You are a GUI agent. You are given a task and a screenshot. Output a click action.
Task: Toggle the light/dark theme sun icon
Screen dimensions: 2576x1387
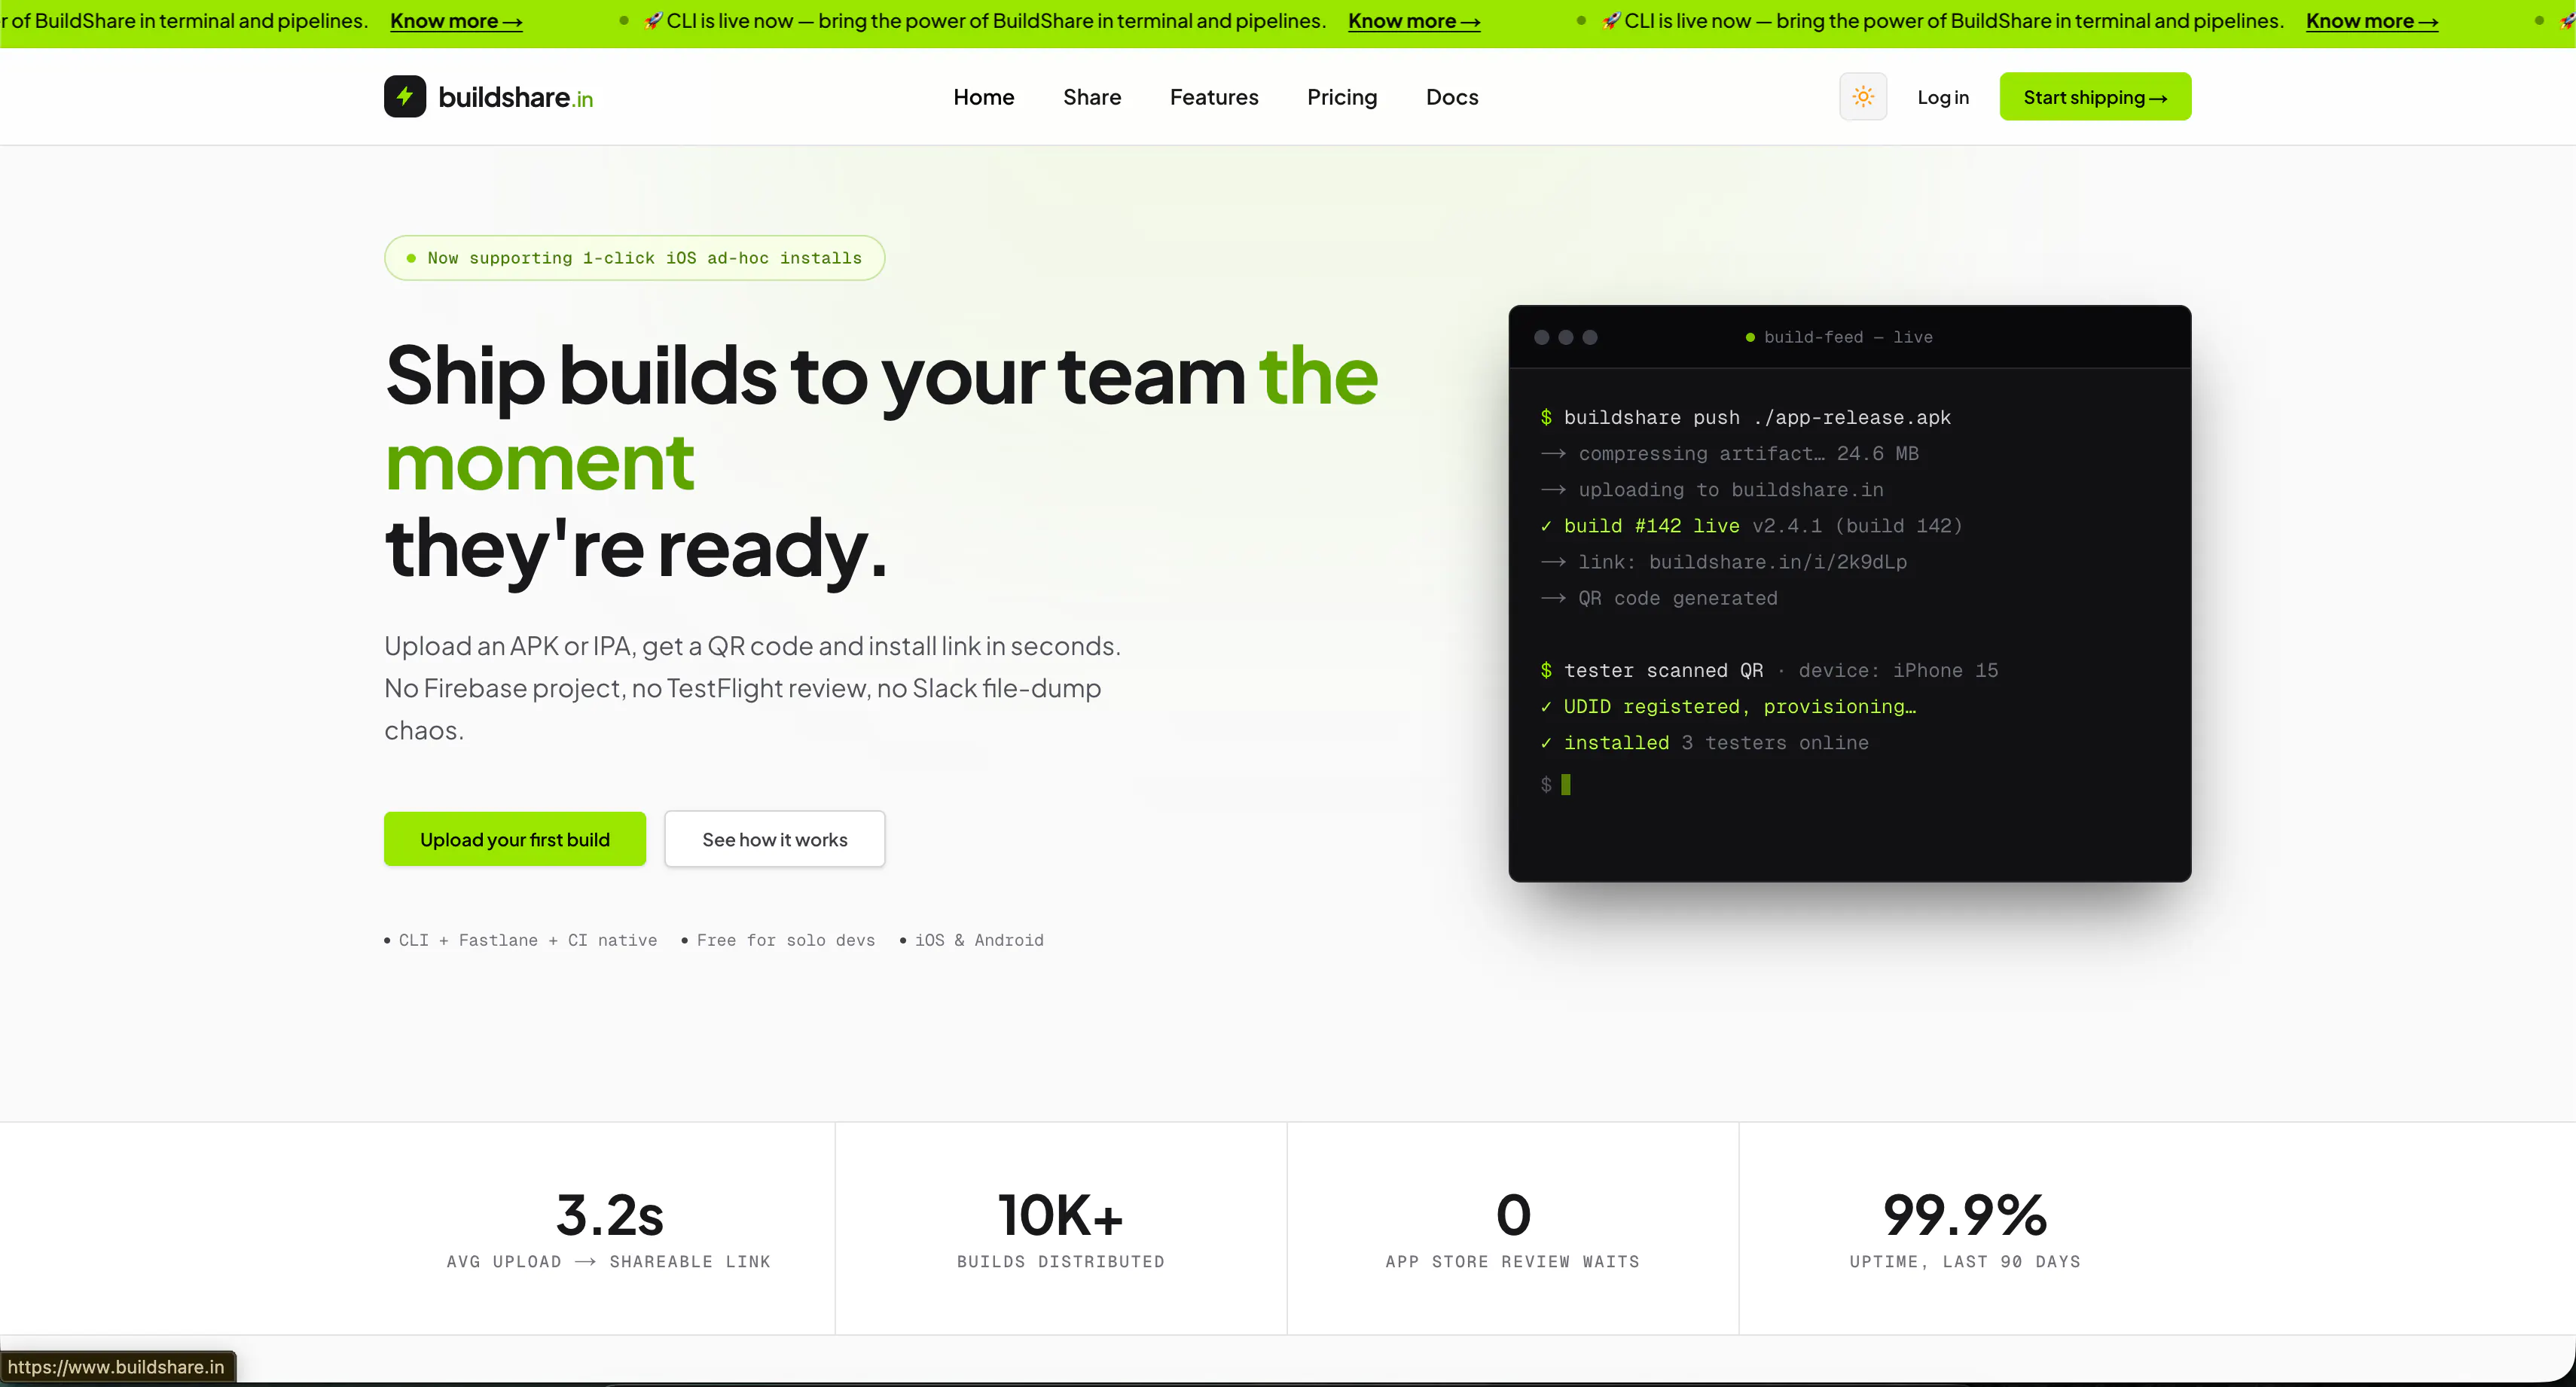(1862, 96)
